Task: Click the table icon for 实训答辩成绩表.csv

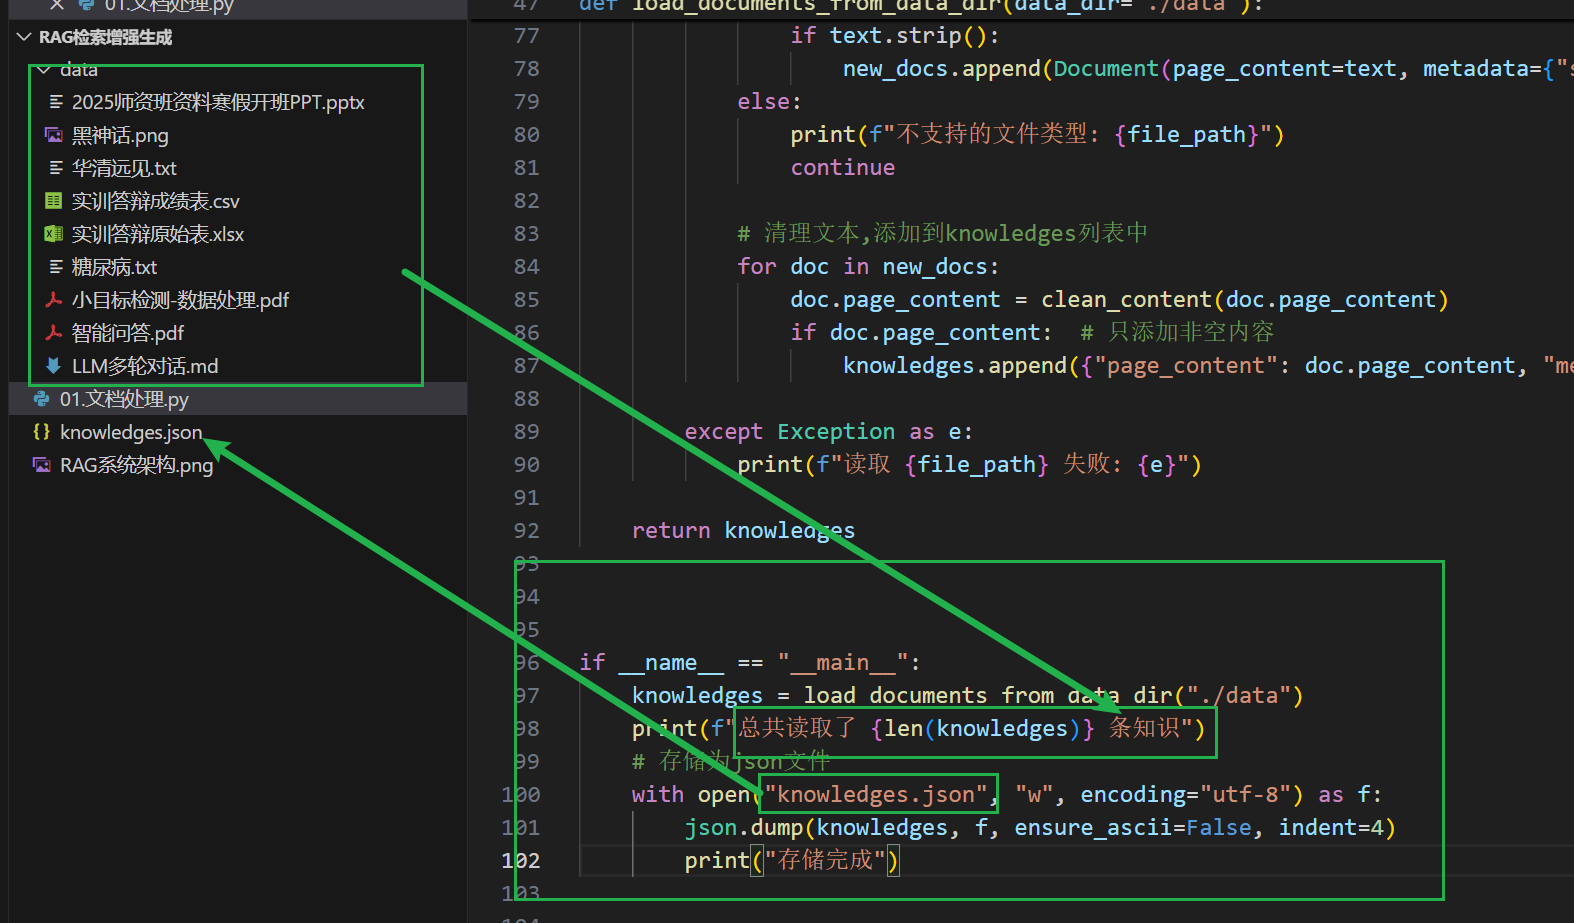Action: 54,201
